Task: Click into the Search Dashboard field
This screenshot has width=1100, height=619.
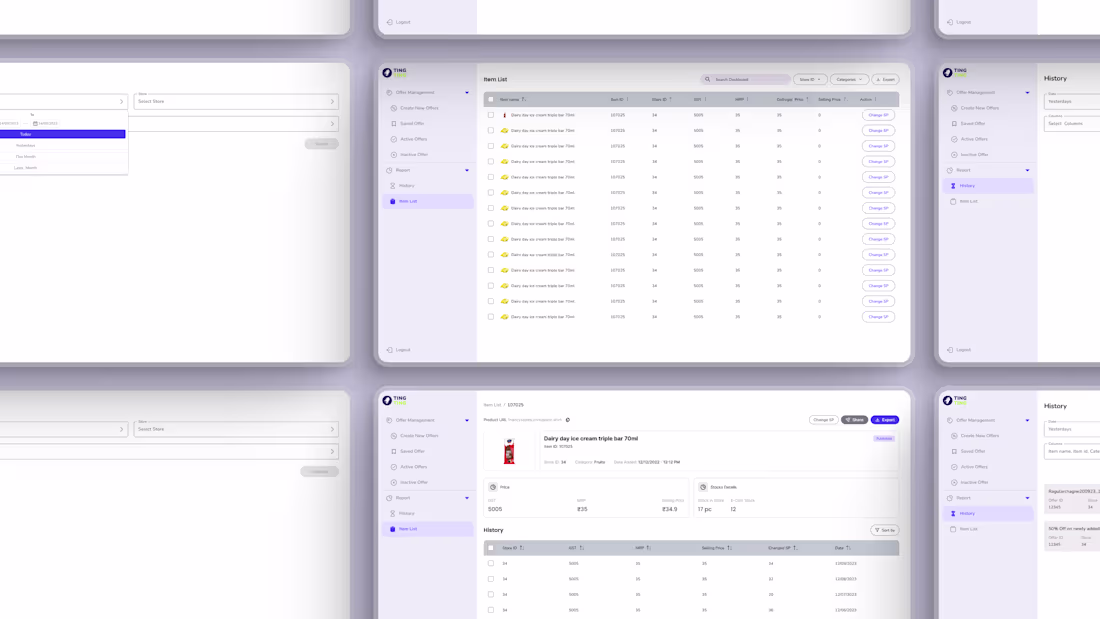Action: (x=745, y=79)
